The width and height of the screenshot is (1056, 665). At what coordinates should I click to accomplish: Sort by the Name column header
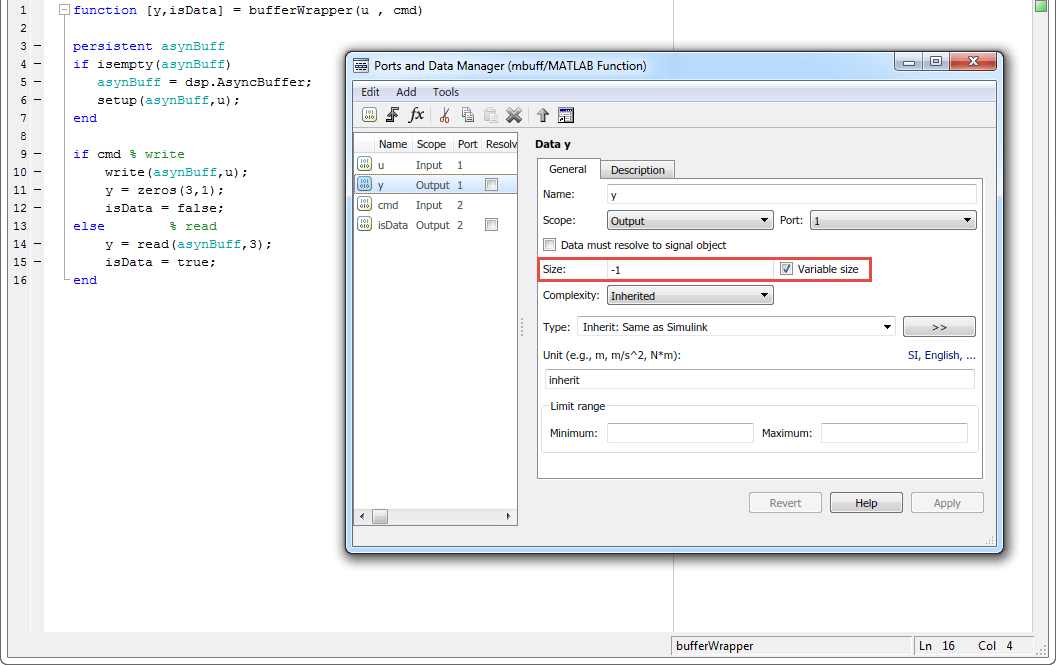coord(393,144)
